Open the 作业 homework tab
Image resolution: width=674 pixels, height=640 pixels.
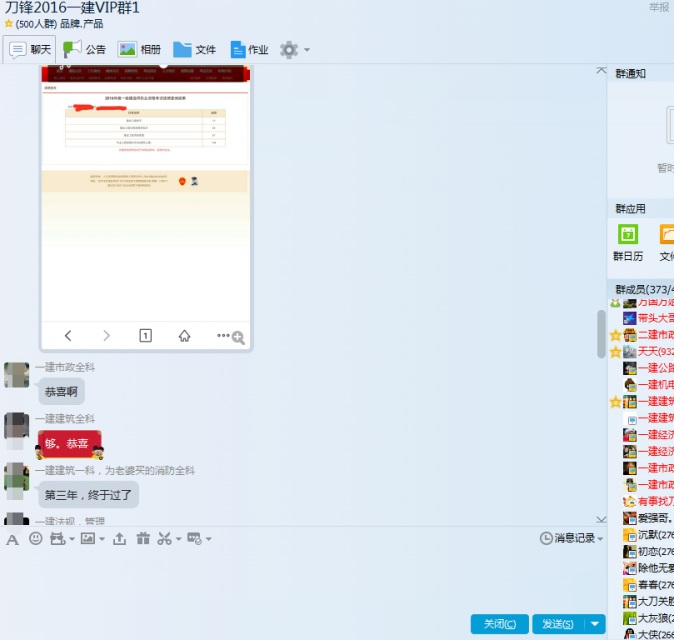(x=249, y=50)
